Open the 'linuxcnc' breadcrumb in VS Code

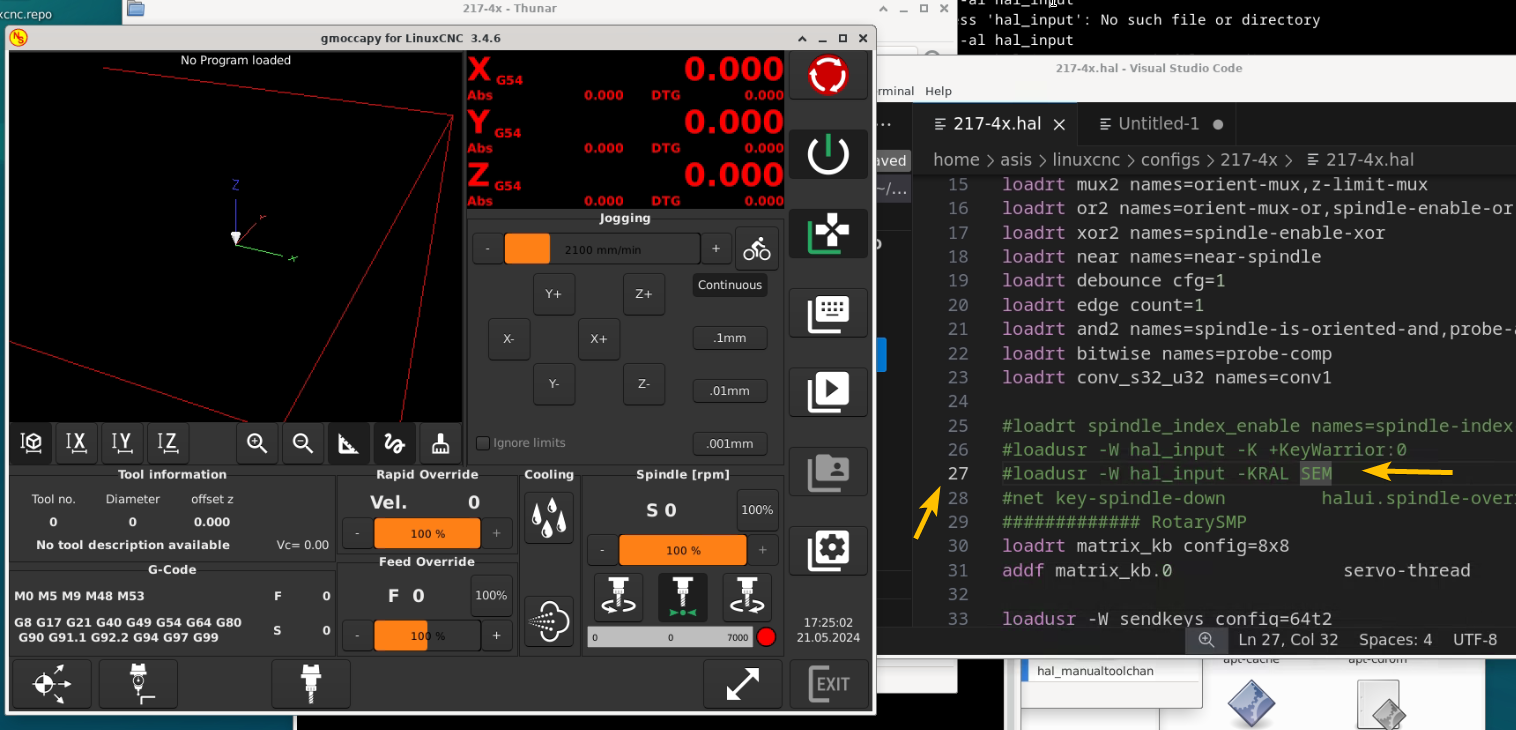coord(1086,160)
